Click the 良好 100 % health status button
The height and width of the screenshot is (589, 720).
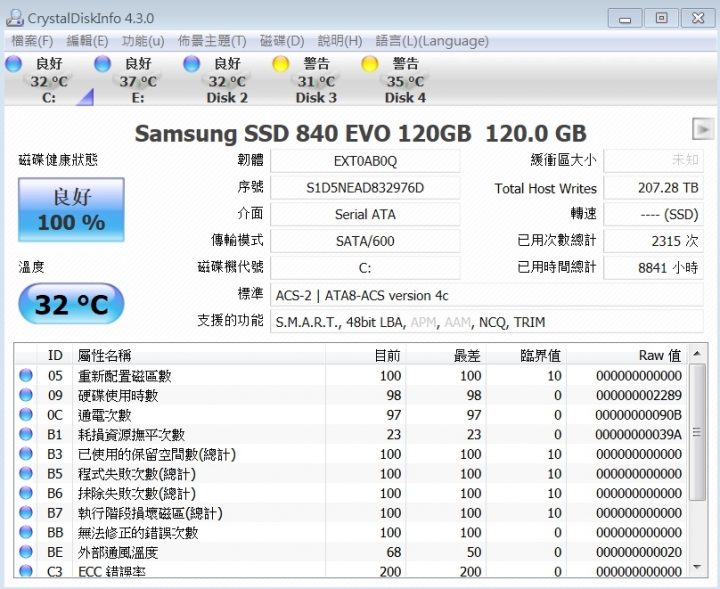(71, 210)
